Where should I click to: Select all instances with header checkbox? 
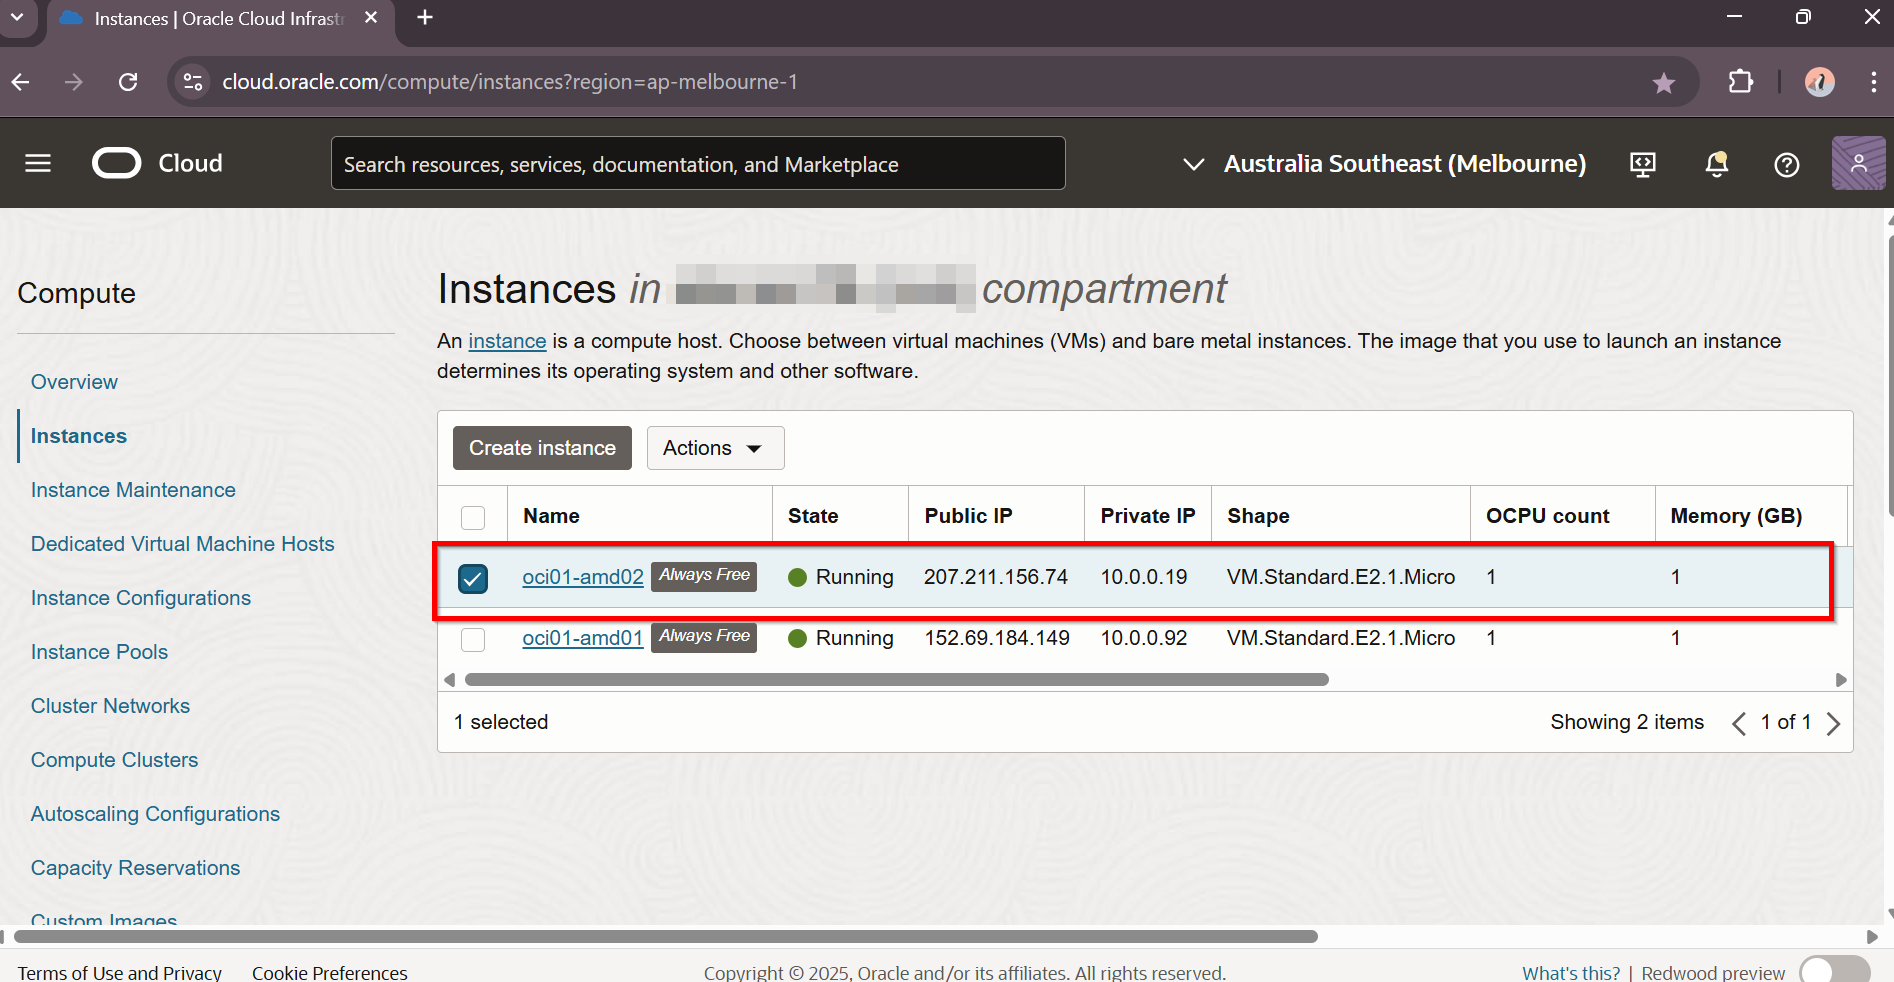[473, 517]
